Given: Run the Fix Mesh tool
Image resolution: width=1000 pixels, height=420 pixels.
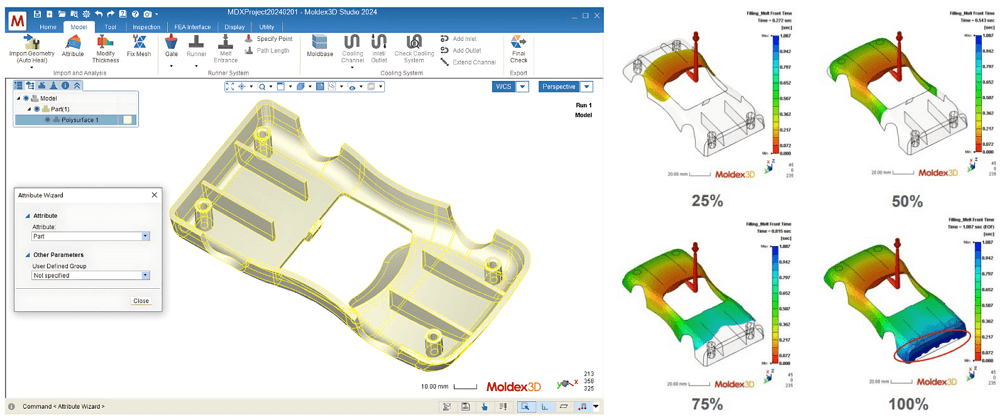Looking at the screenshot, I should point(138,47).
